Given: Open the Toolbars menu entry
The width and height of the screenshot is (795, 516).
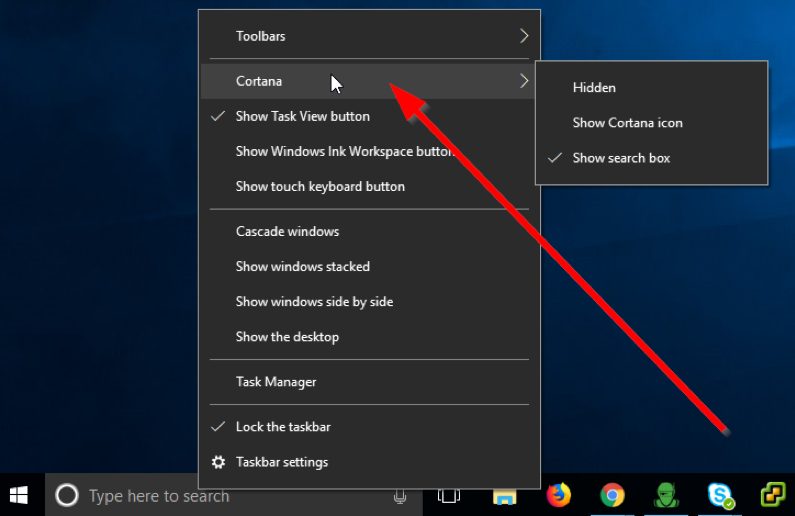Looking at the screenshot, I should (x=369, y=36).
